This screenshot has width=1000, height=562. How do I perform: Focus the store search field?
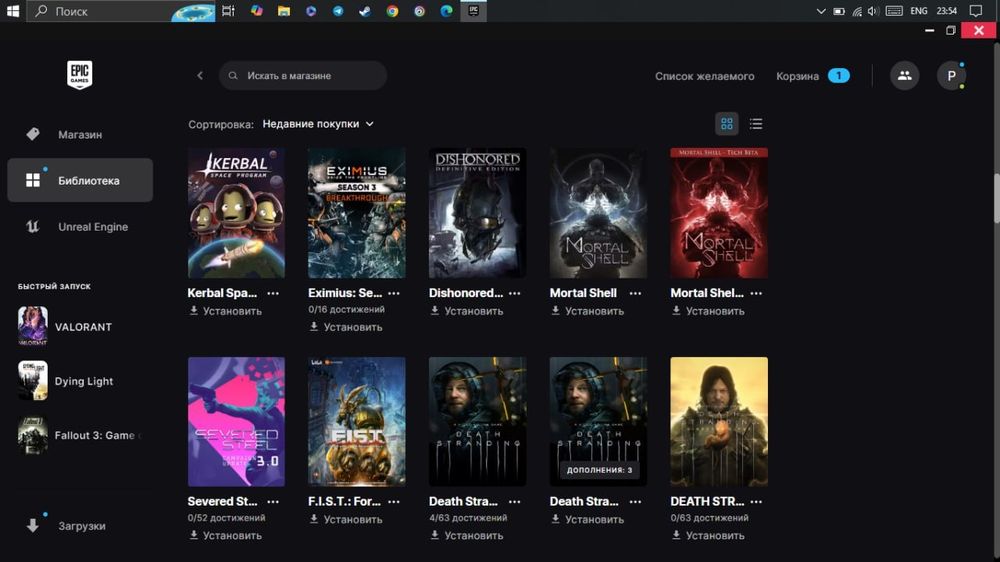[303, 75]
